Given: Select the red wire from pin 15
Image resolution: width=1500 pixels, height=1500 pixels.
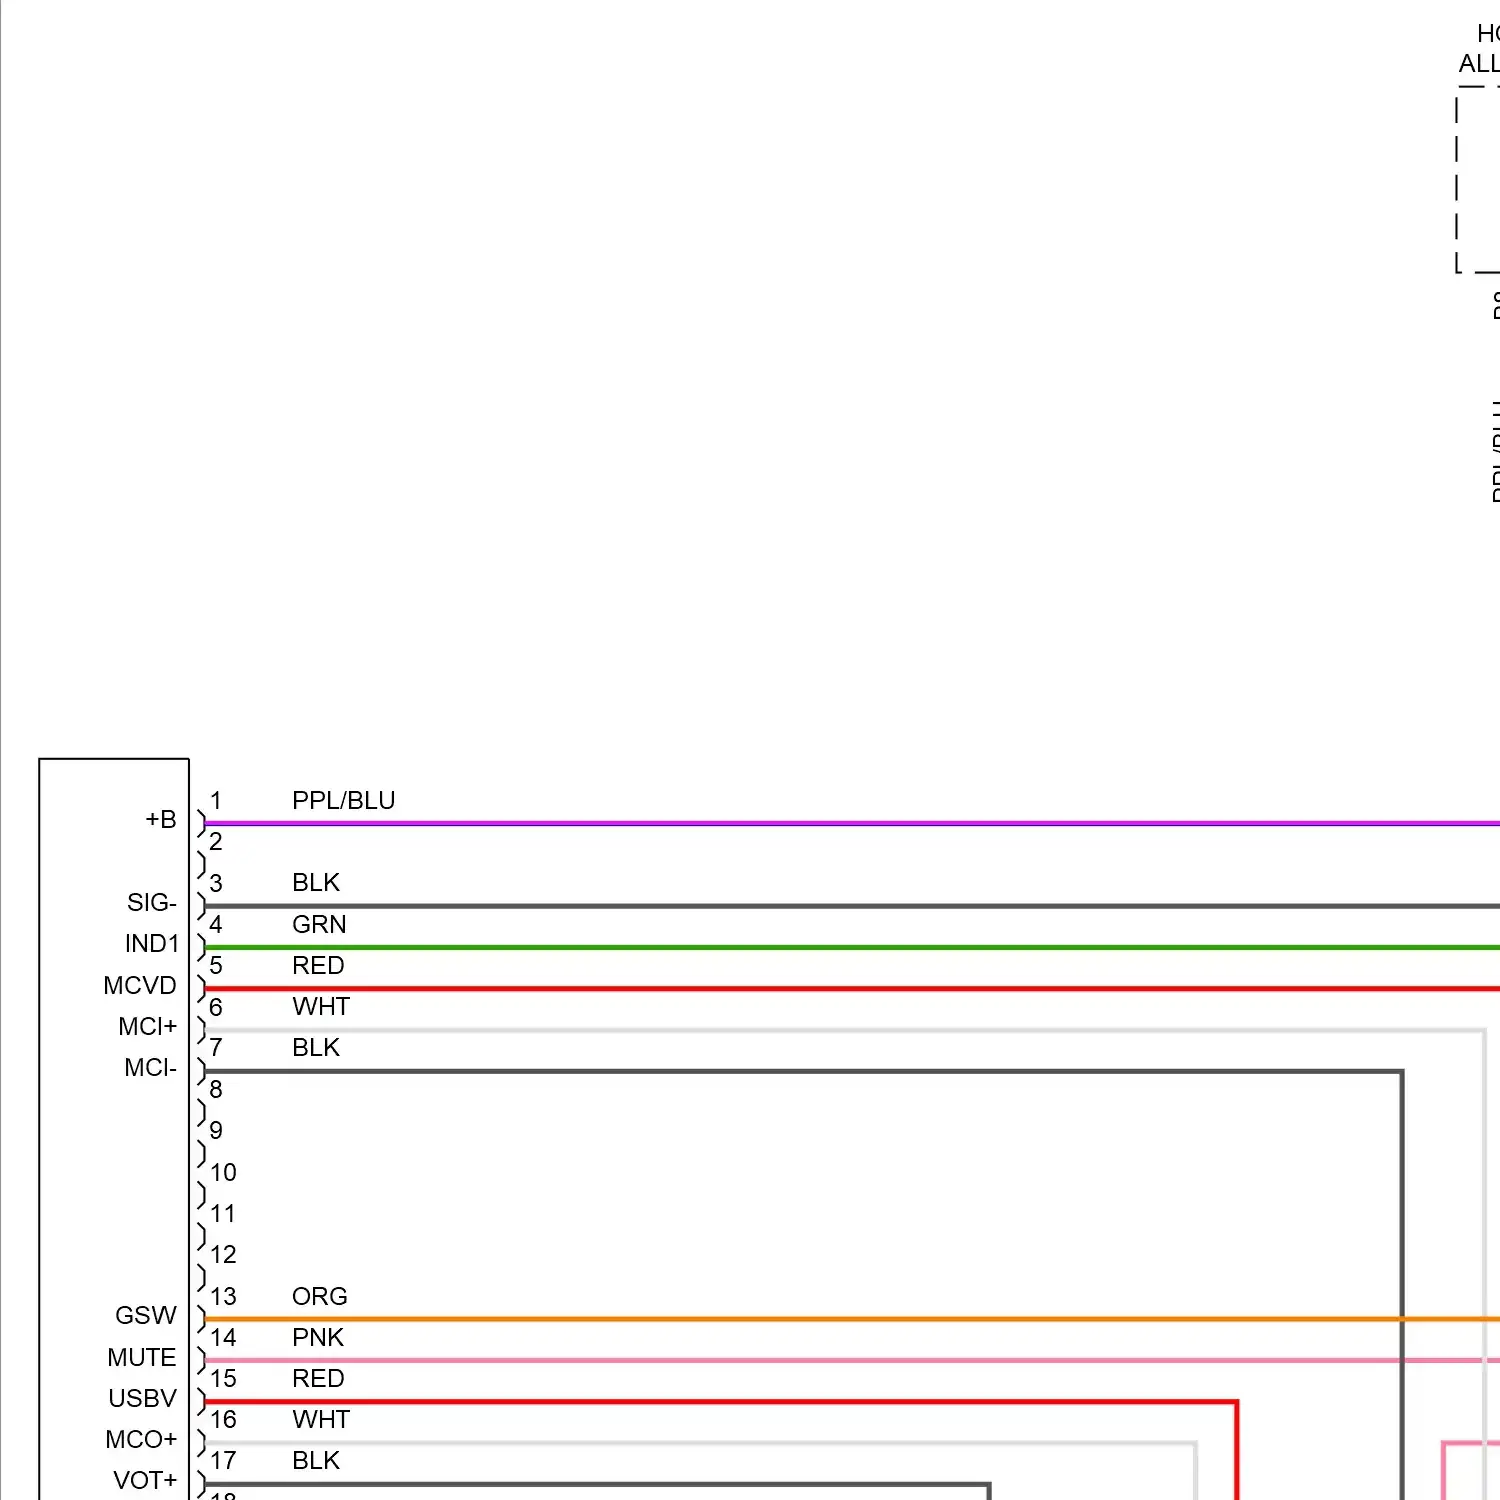Looking at the screenshot, I should pyautogui.click(x=720, y=1402).
